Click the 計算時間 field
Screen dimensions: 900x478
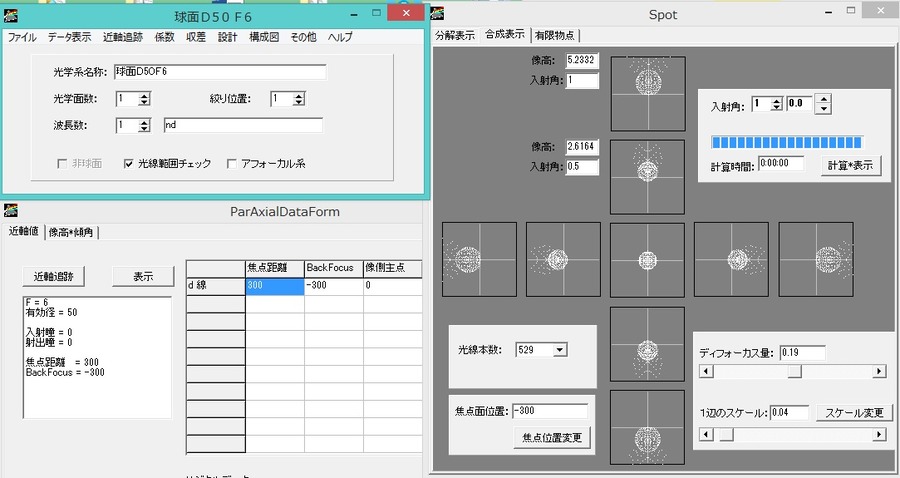tap(781, 164)
